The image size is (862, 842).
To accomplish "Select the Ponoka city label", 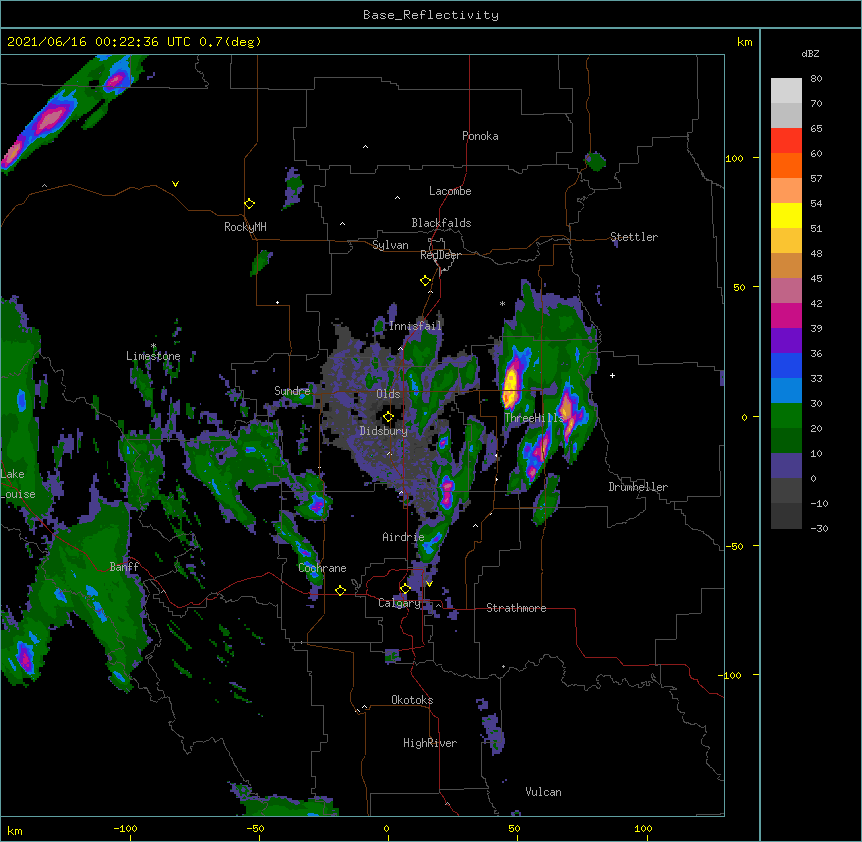I will coord(480,136).
